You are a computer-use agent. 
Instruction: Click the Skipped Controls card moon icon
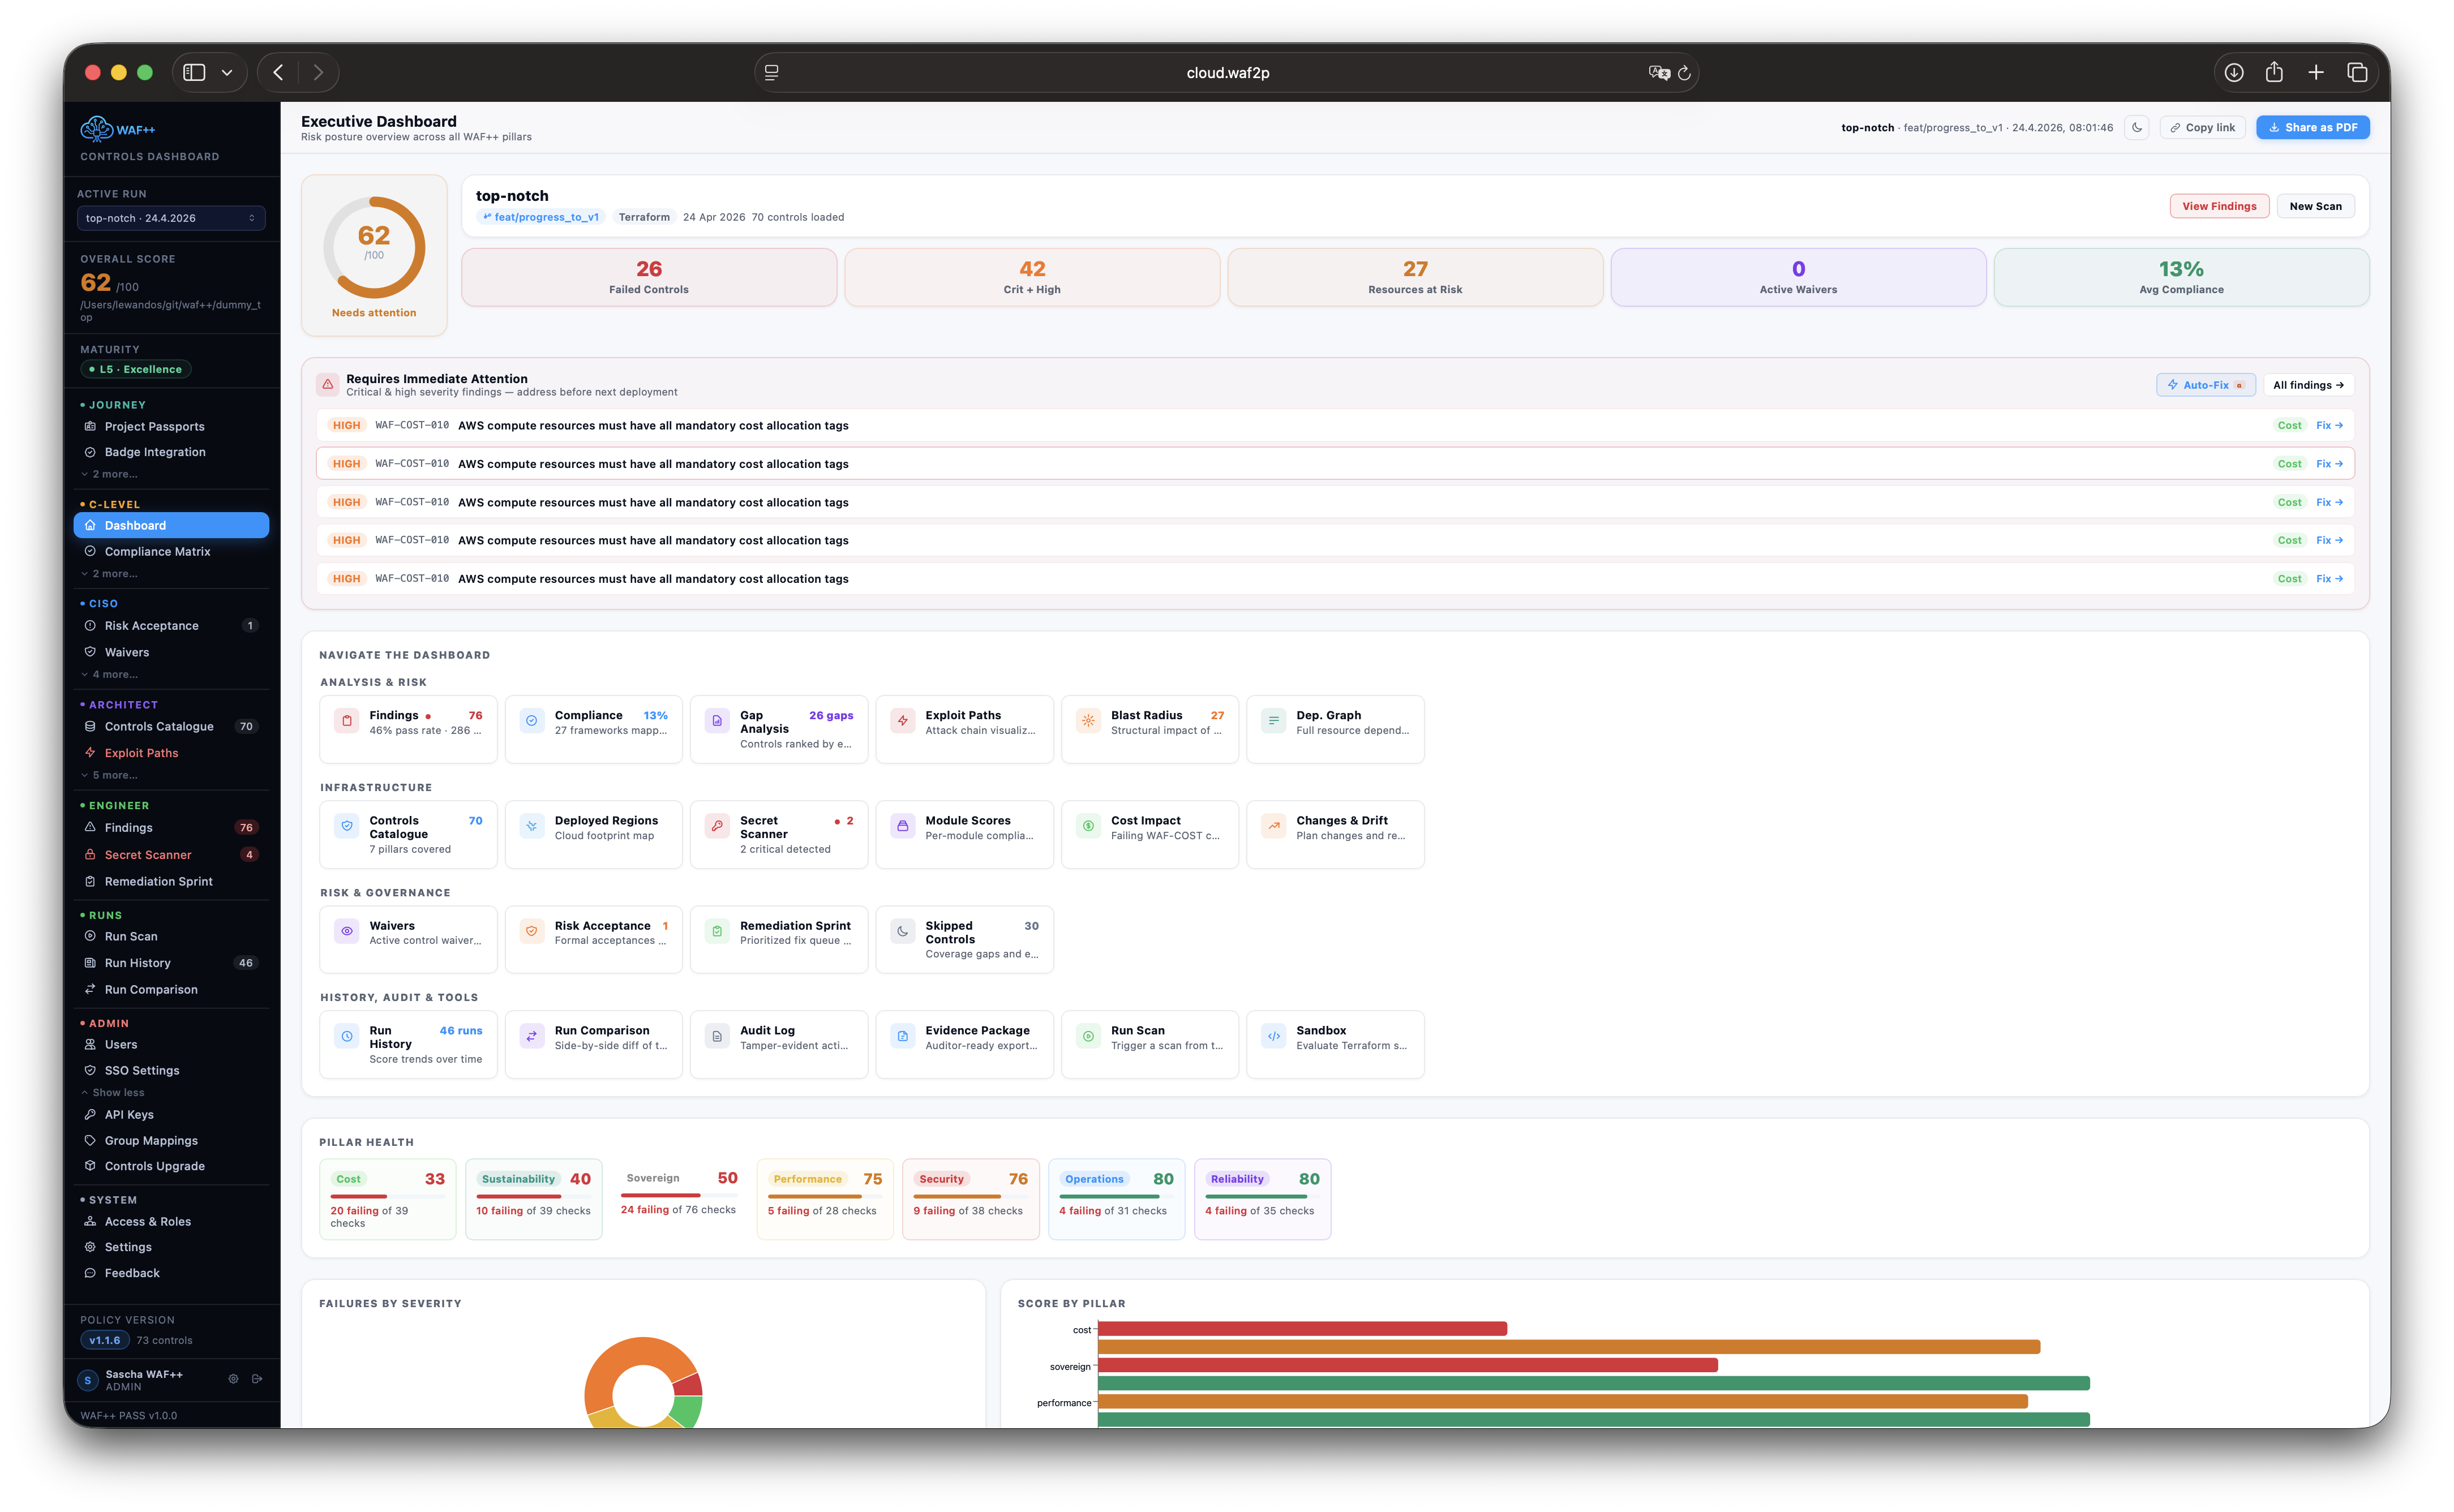click(x=902, y=931)
